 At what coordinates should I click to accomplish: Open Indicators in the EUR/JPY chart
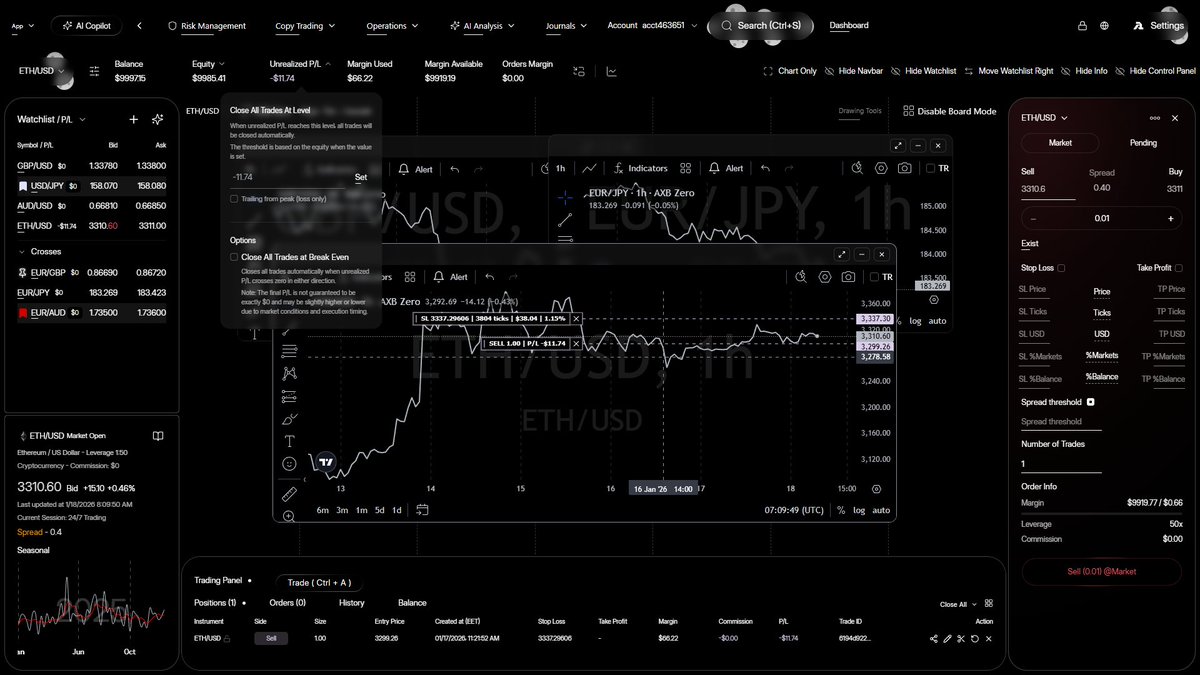click(x=640, y=168)
